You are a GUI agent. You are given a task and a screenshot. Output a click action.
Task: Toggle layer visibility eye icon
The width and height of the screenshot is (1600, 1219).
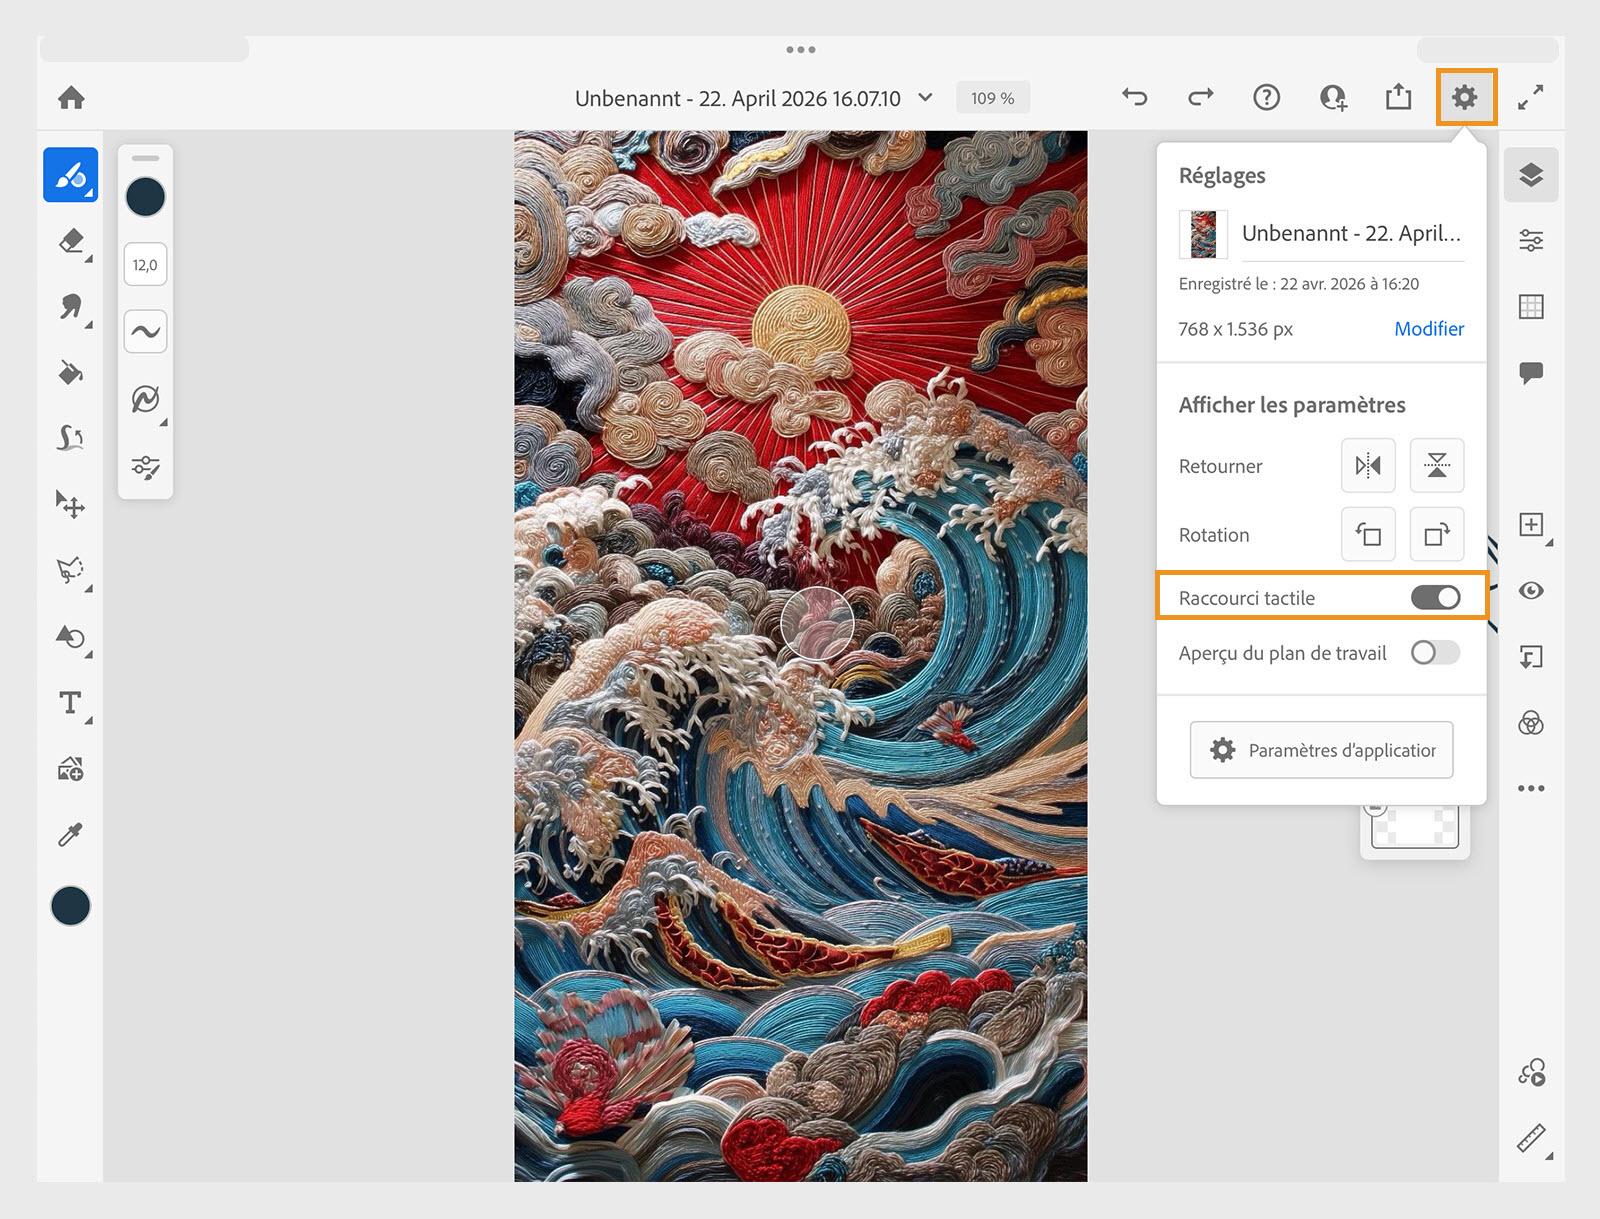click(1531, 591)
